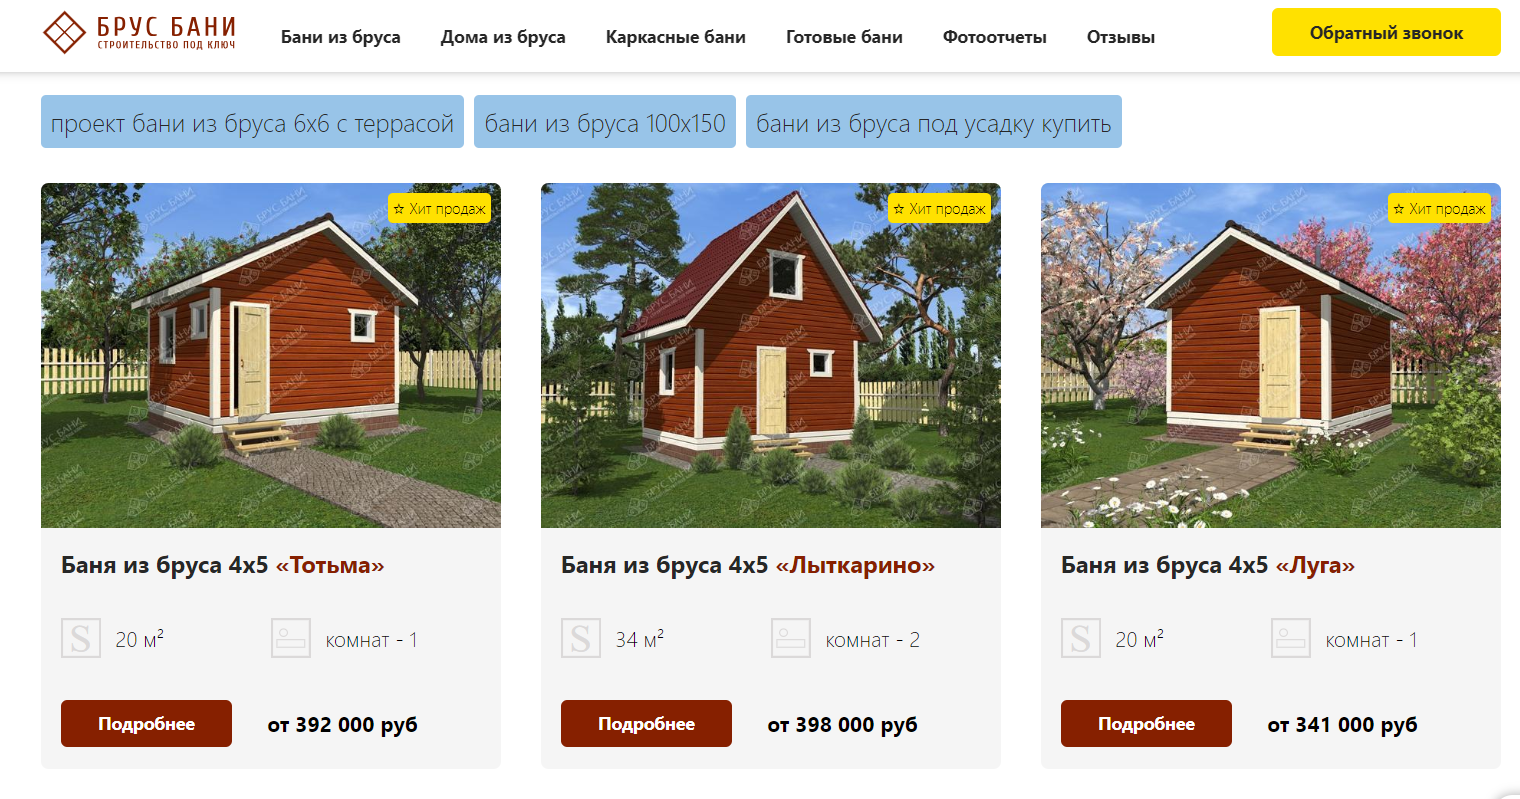The height and width of the screenshot is (799, 1520).
Task: Select tag проект бани из бруса 6х6 с террасой
Action: click(252, 122)
